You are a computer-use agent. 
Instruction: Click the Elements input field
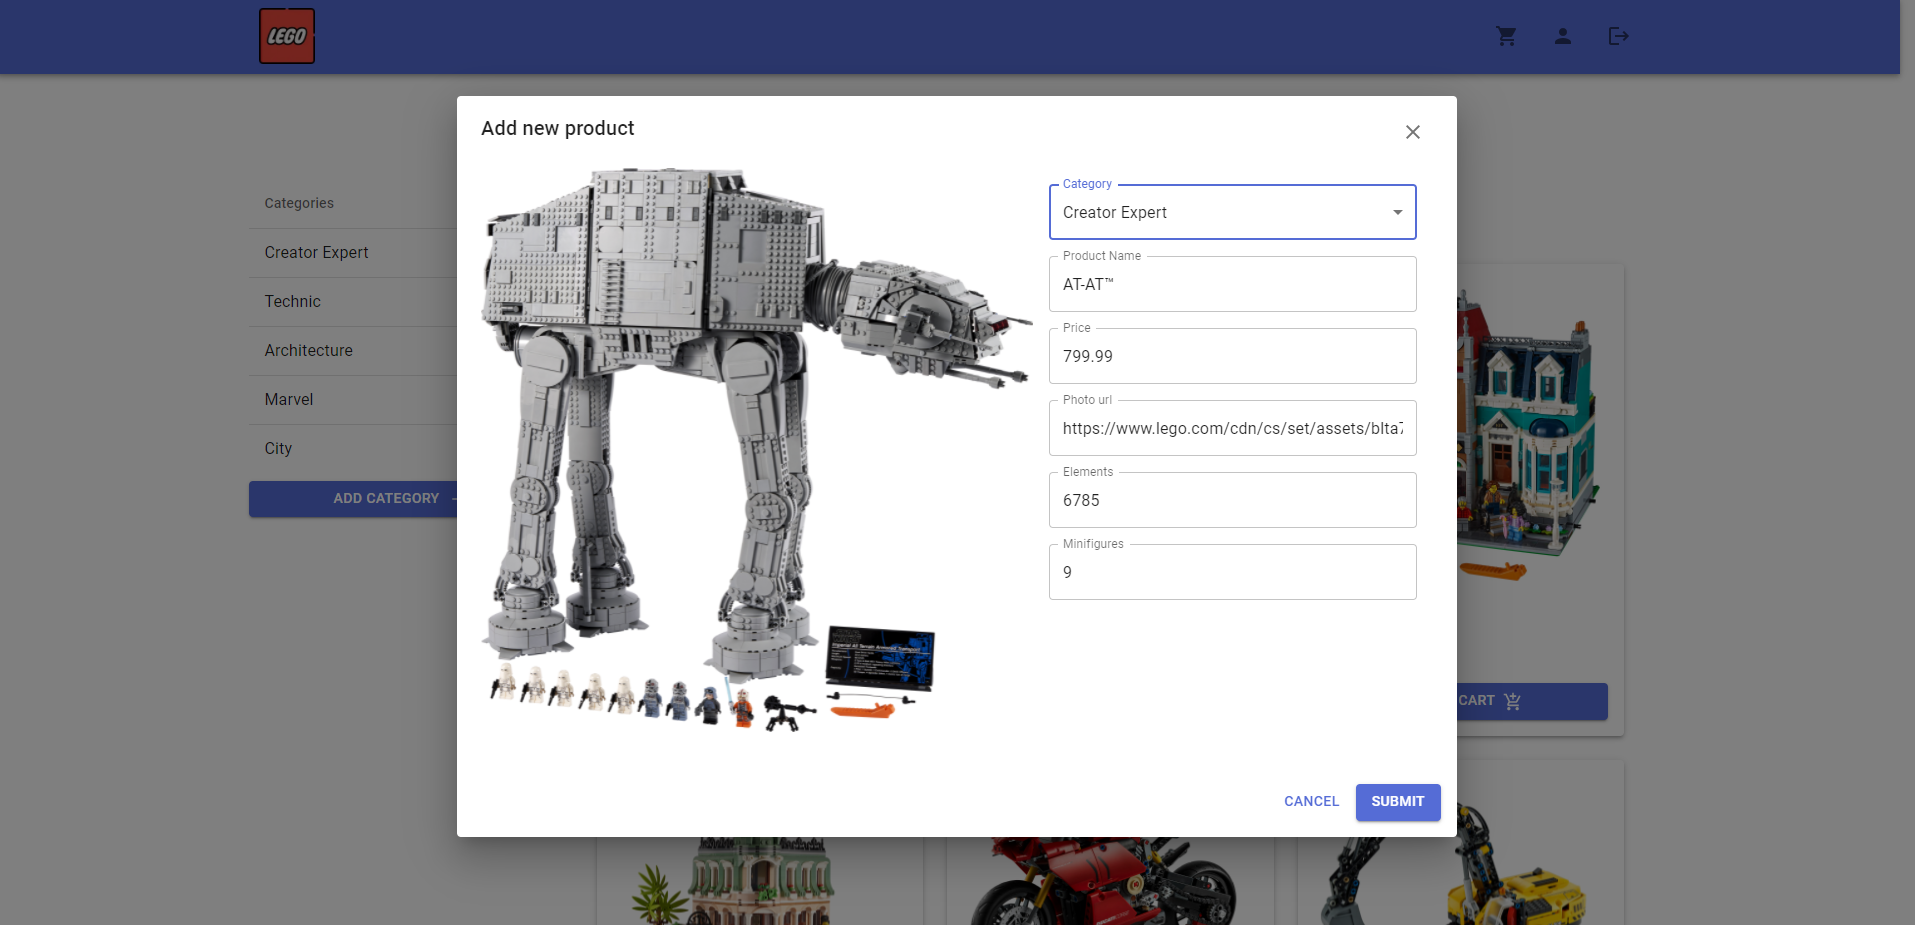(1232, 500)
